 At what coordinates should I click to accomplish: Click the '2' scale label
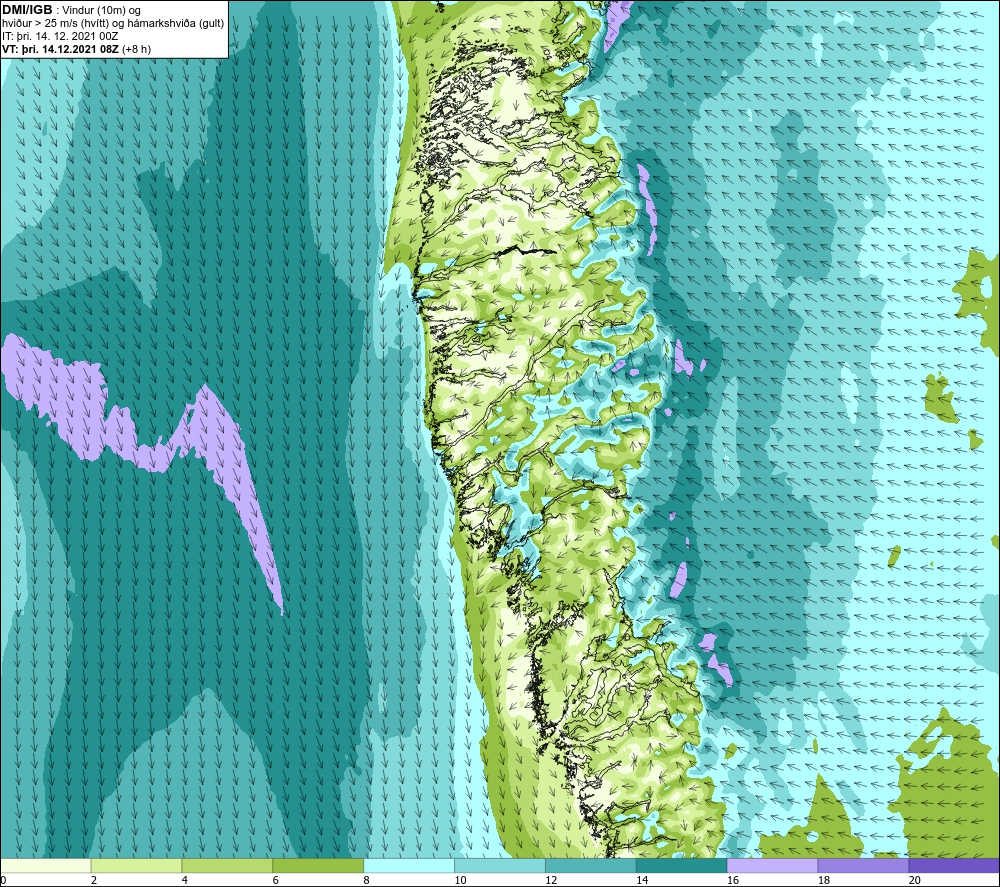[94, 880]
